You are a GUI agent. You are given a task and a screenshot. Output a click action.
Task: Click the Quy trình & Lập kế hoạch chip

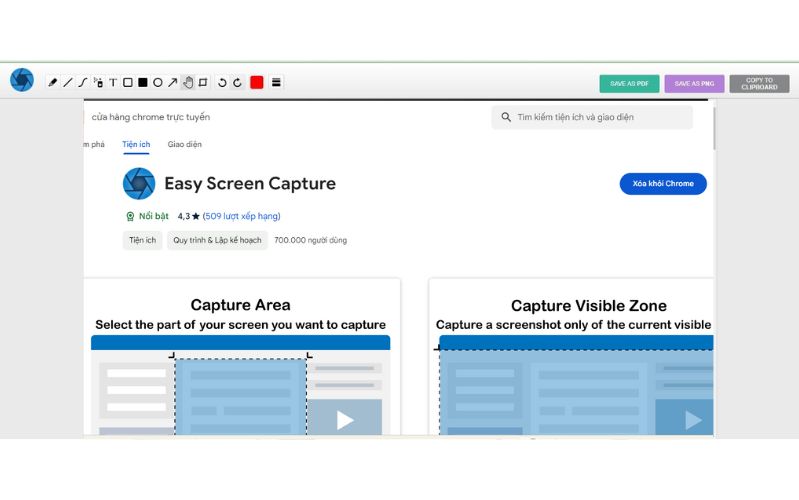tap(217, 240)
